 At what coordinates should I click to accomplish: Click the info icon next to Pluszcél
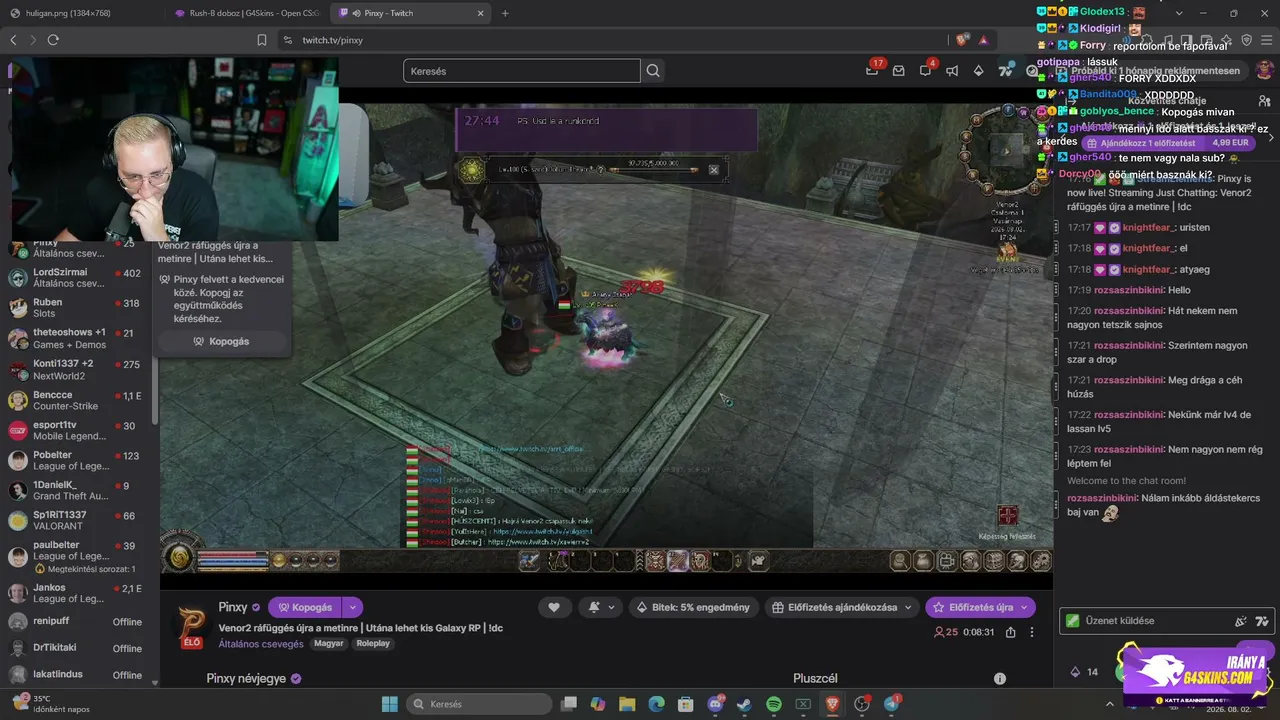point(999,678)
